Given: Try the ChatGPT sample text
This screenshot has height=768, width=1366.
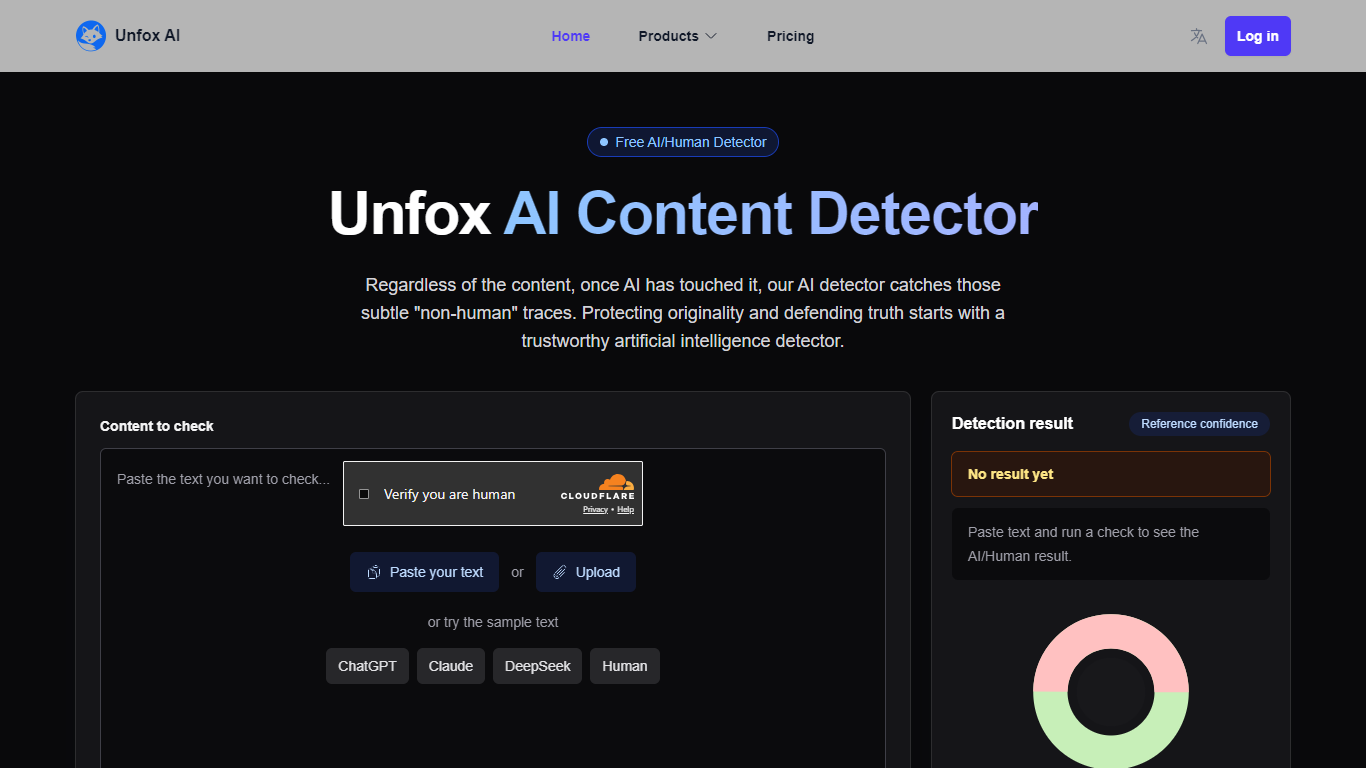Looking at the screenshot, I should point(367,666).
